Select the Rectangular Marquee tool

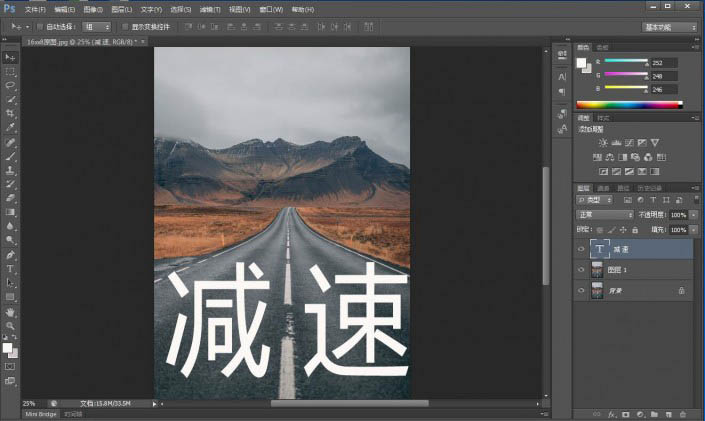[x=10, y=72]
